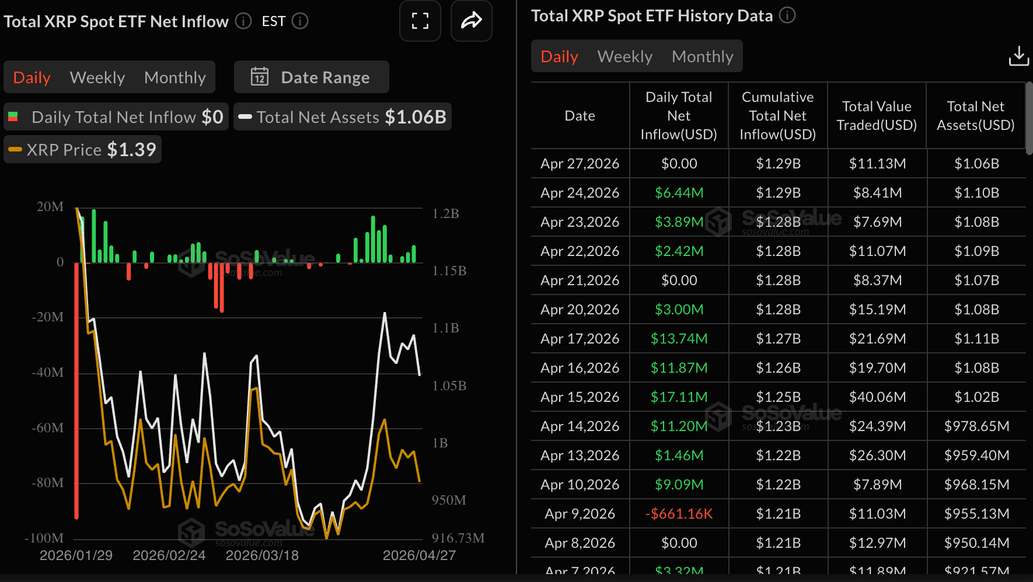The image size is (1033, 582).
Task: Toggle the Daily Total Net Inflow legend
Action: pyautogui.click(x=115, y=116)
